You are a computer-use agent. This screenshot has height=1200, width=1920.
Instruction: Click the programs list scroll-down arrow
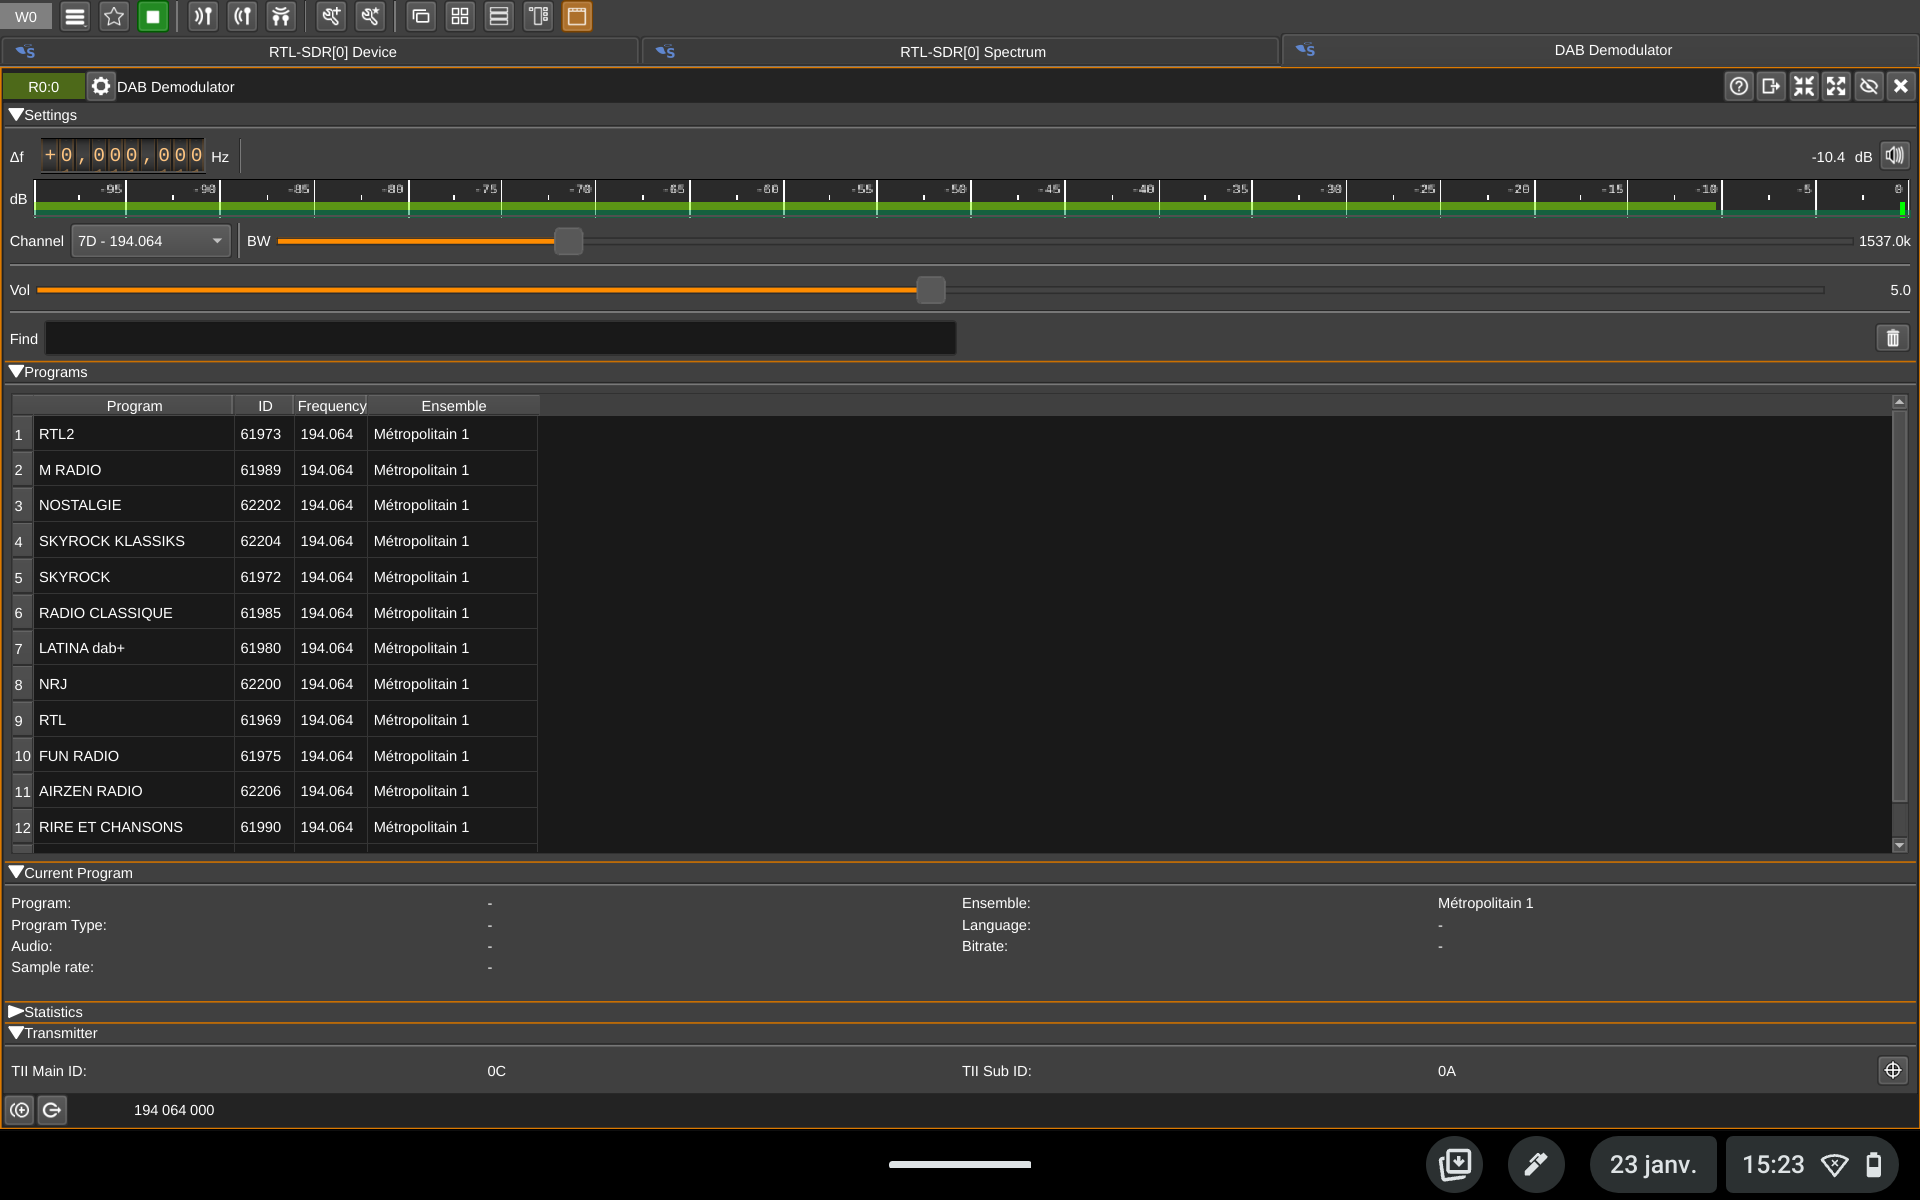click(x=1899, y=846)
